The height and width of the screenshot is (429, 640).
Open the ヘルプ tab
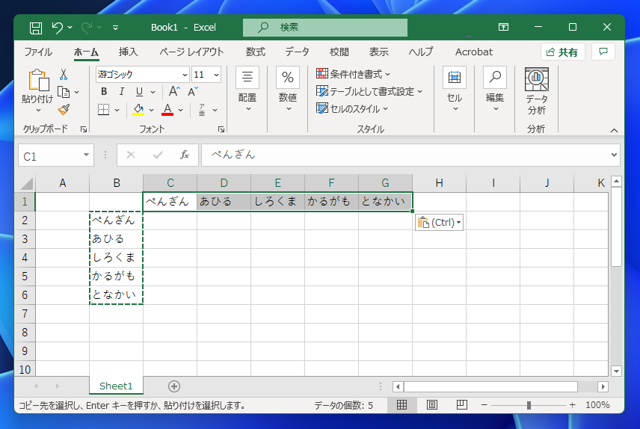tap(421, 52)
